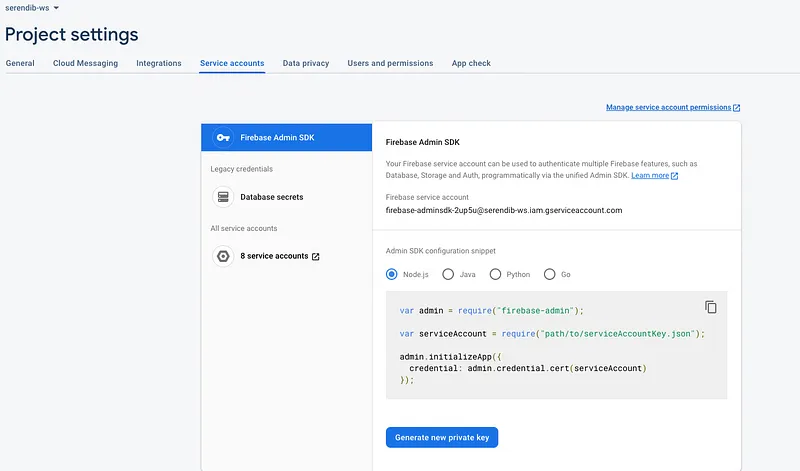Switch to the General tab

click(20, 63)
